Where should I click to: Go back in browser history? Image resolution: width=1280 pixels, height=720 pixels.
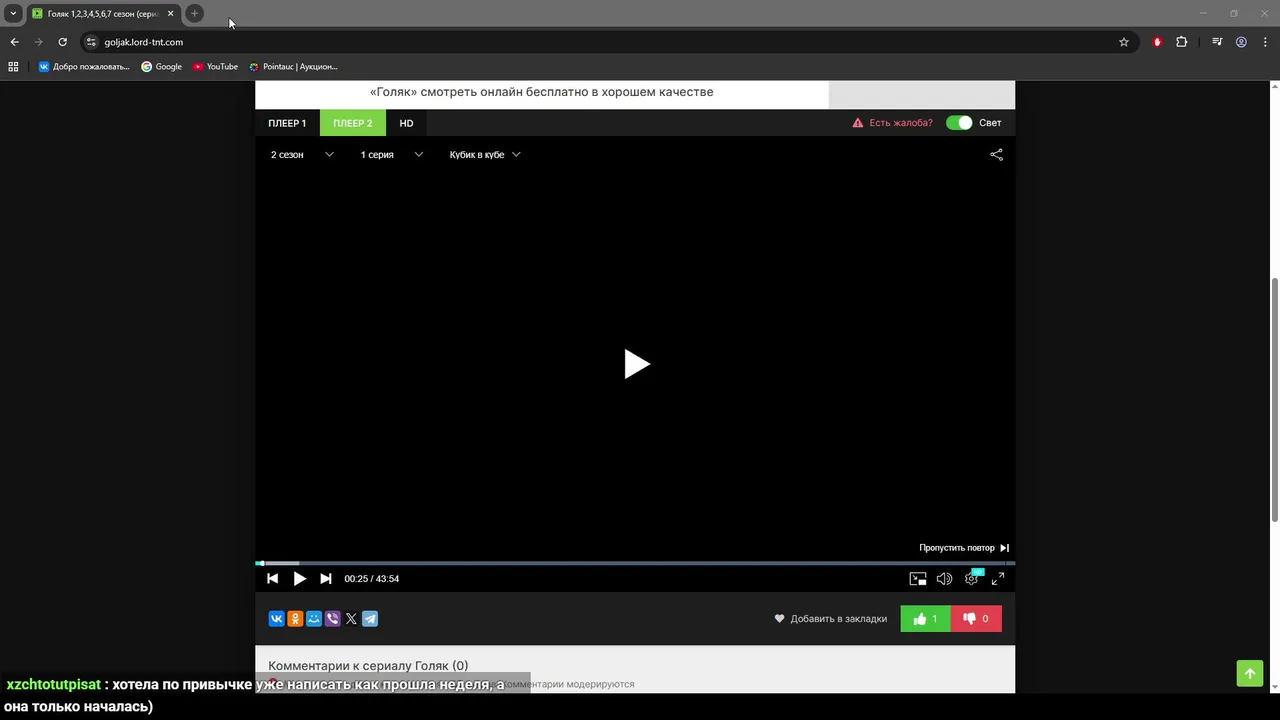[14, 42]
